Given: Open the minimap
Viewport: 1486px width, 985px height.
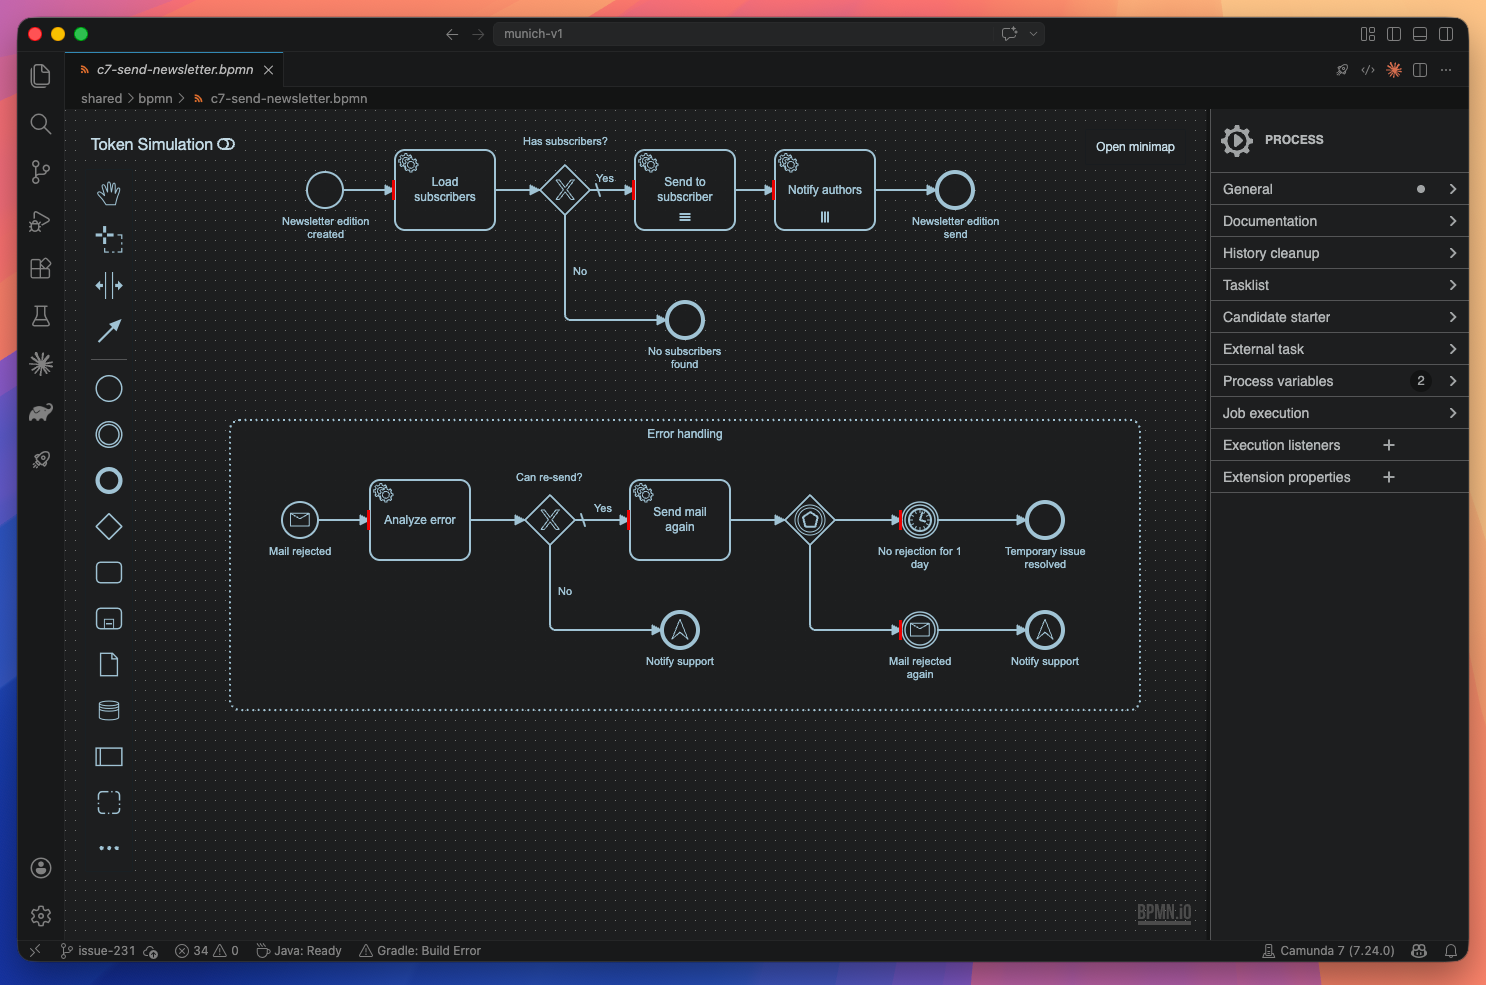Looking at the screenshot, I should (x=1135, y=147).
